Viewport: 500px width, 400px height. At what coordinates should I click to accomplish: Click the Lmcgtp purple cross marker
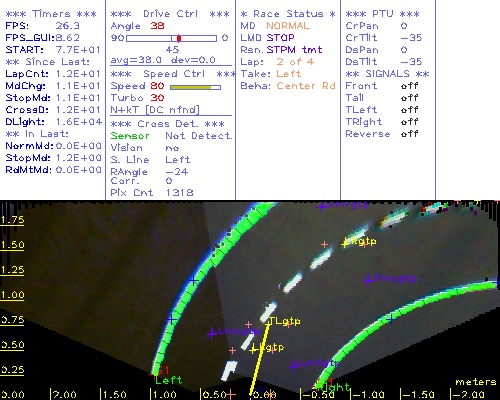[x=211, y=334]
